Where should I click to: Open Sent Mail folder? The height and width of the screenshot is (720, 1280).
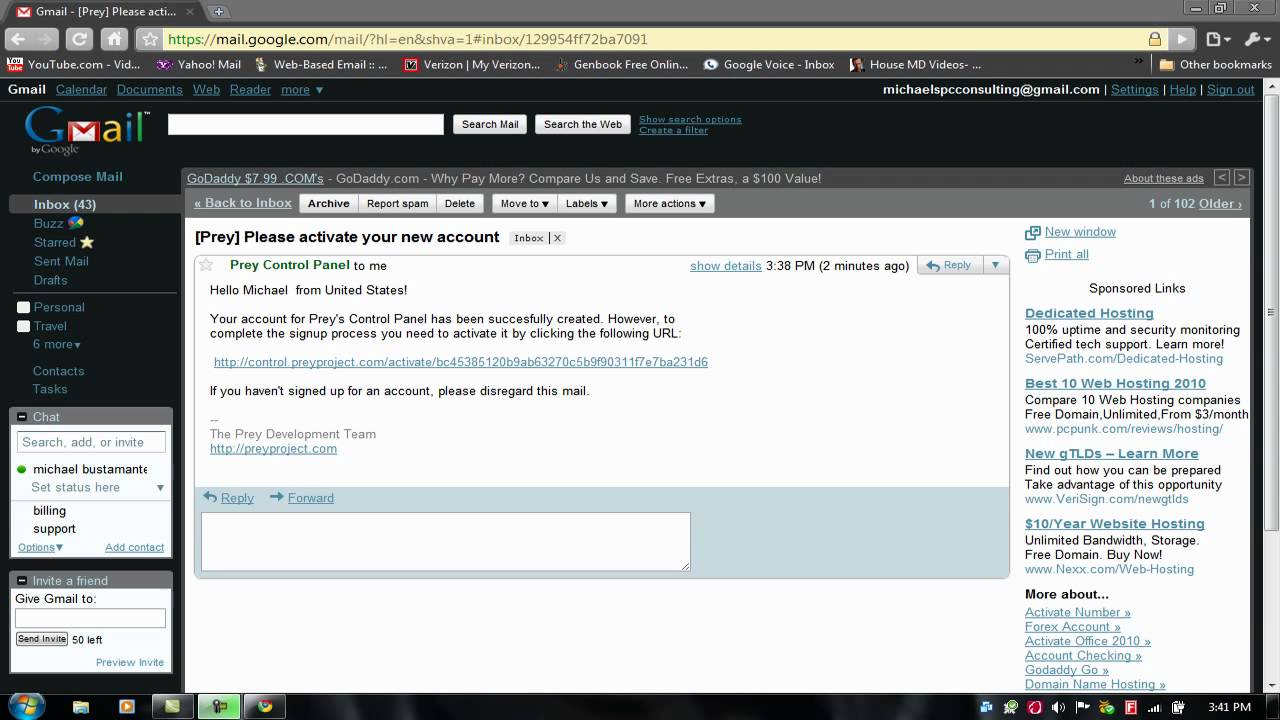61,261
